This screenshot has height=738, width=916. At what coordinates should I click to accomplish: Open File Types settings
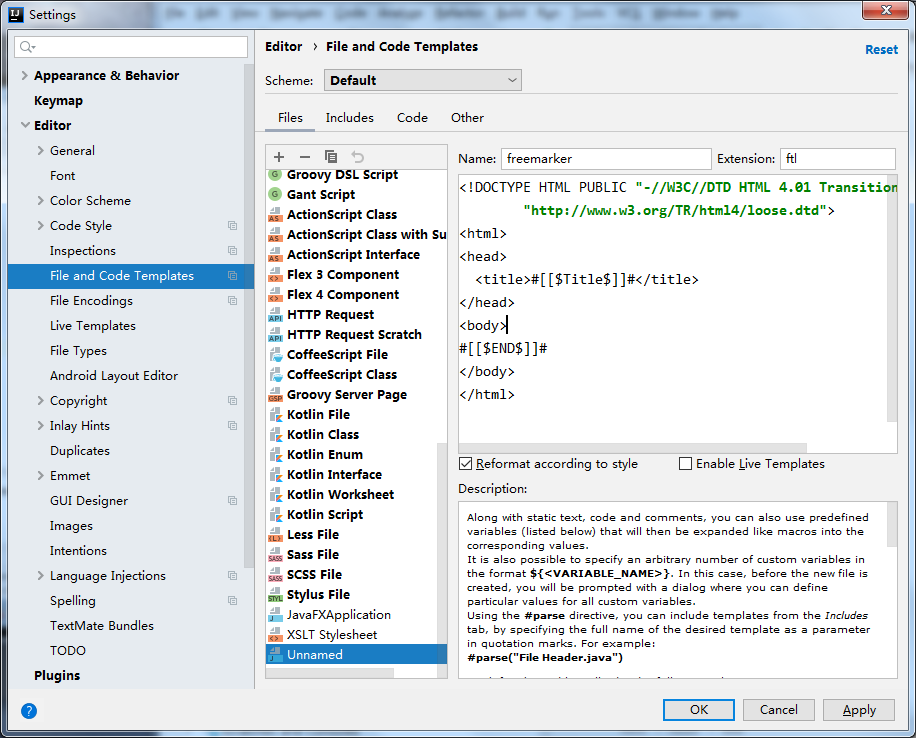coord(78,351)
